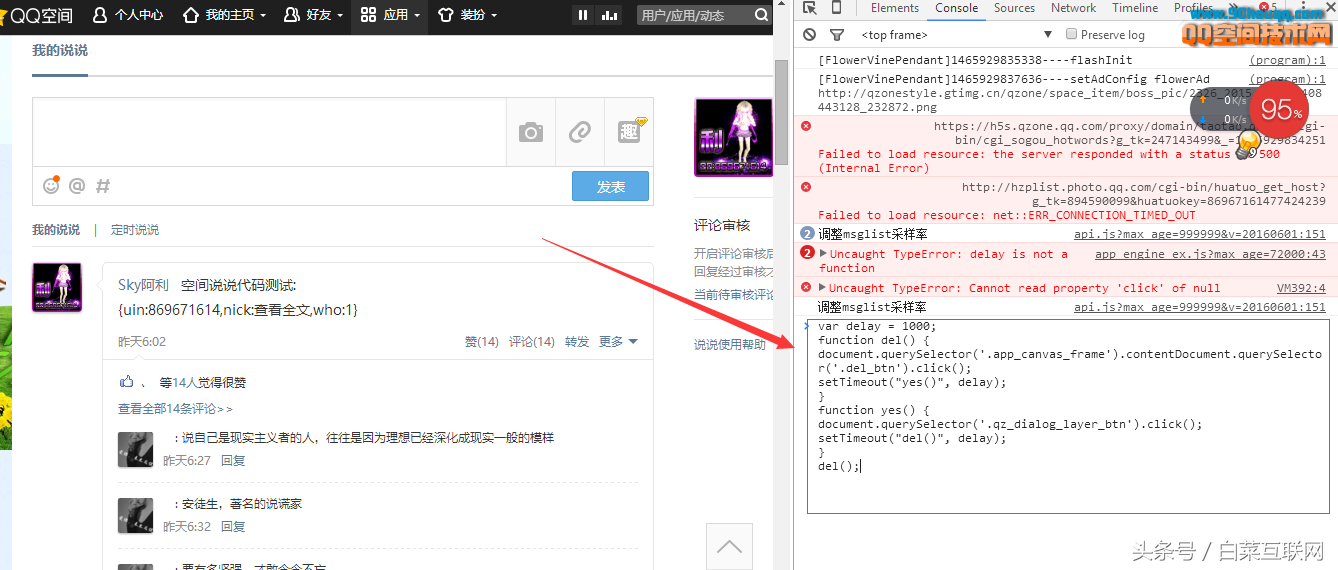Click the 赞(14) like link
The image size is (1338, 570).
(482, 342)
